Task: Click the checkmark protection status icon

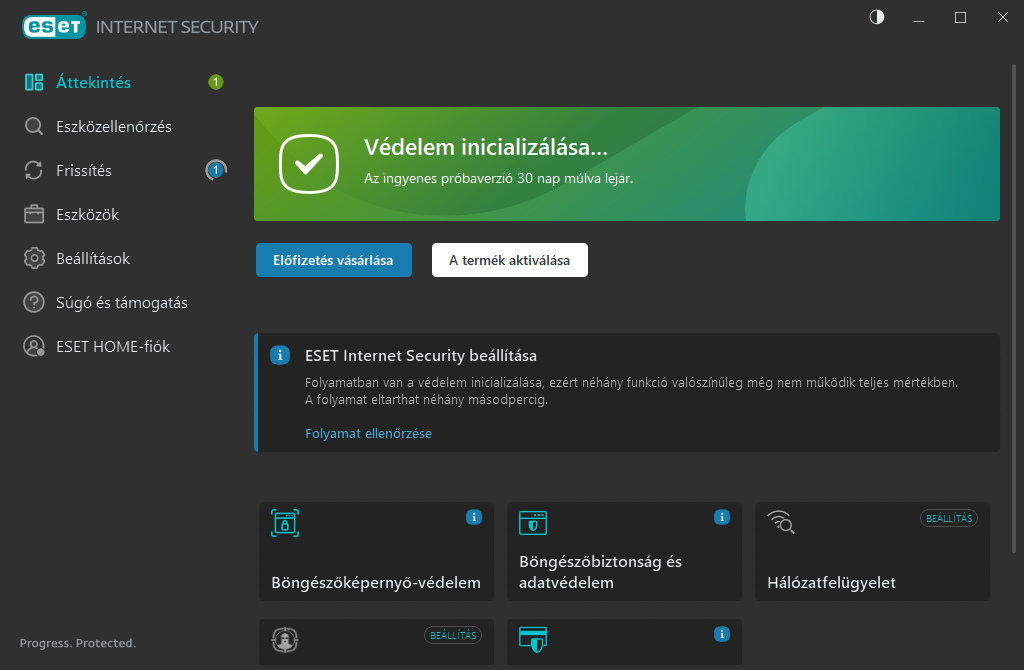Action: (x=309, y=164)
